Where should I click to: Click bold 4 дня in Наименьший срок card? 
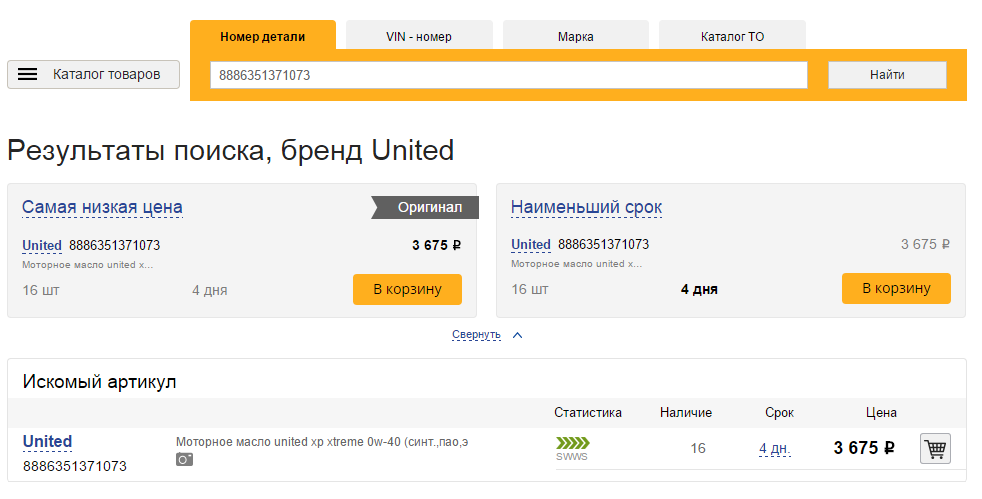pos(699,289)
